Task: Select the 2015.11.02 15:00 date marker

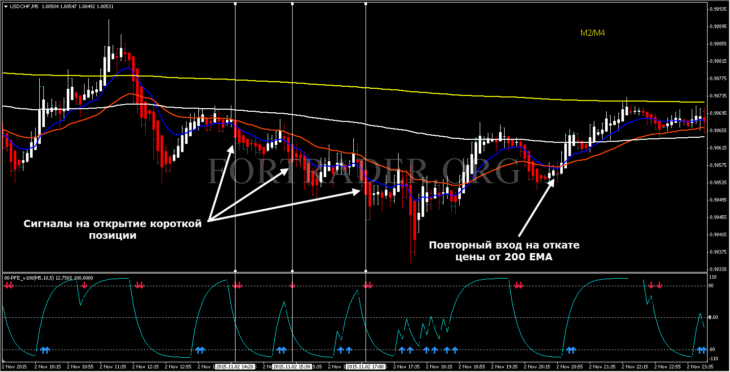Action: coord(292,367)
